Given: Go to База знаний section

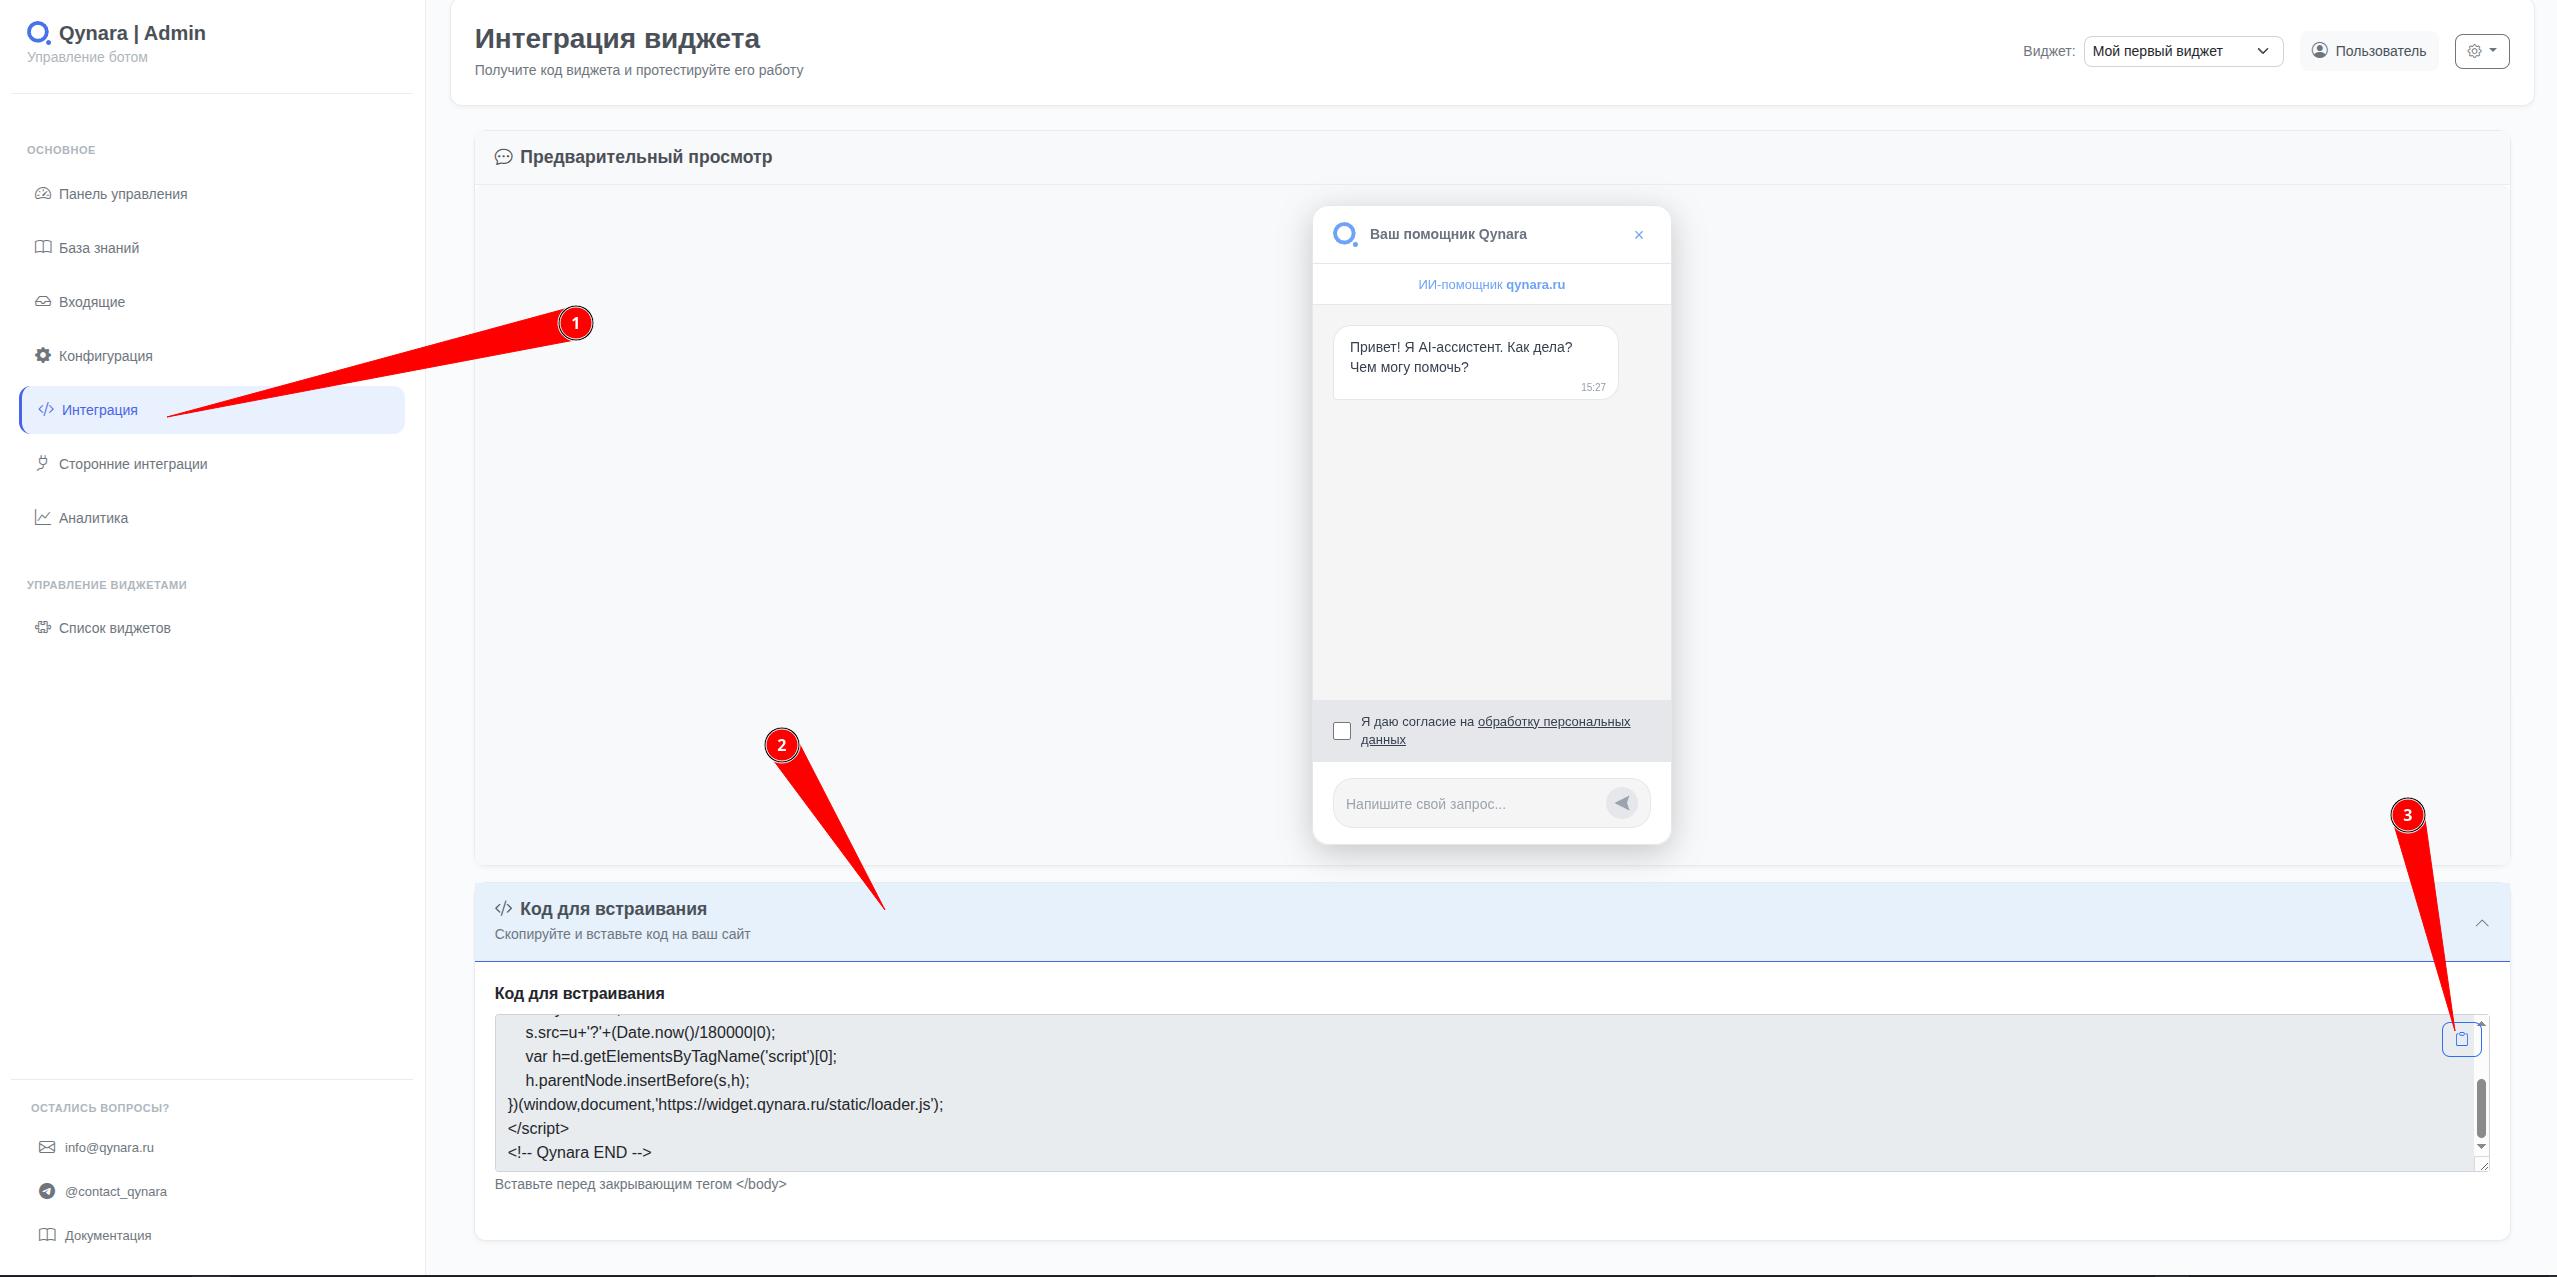Looking at the screenshot, I should [x=98, y=248].
